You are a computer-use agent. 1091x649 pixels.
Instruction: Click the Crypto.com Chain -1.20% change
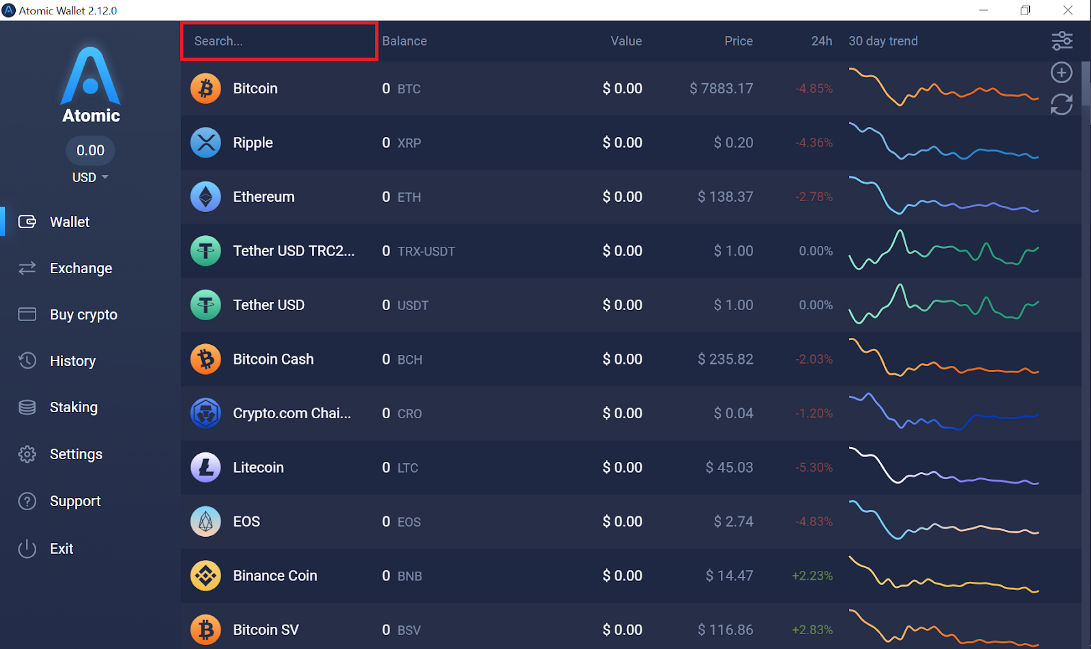(x=813, y=413)
